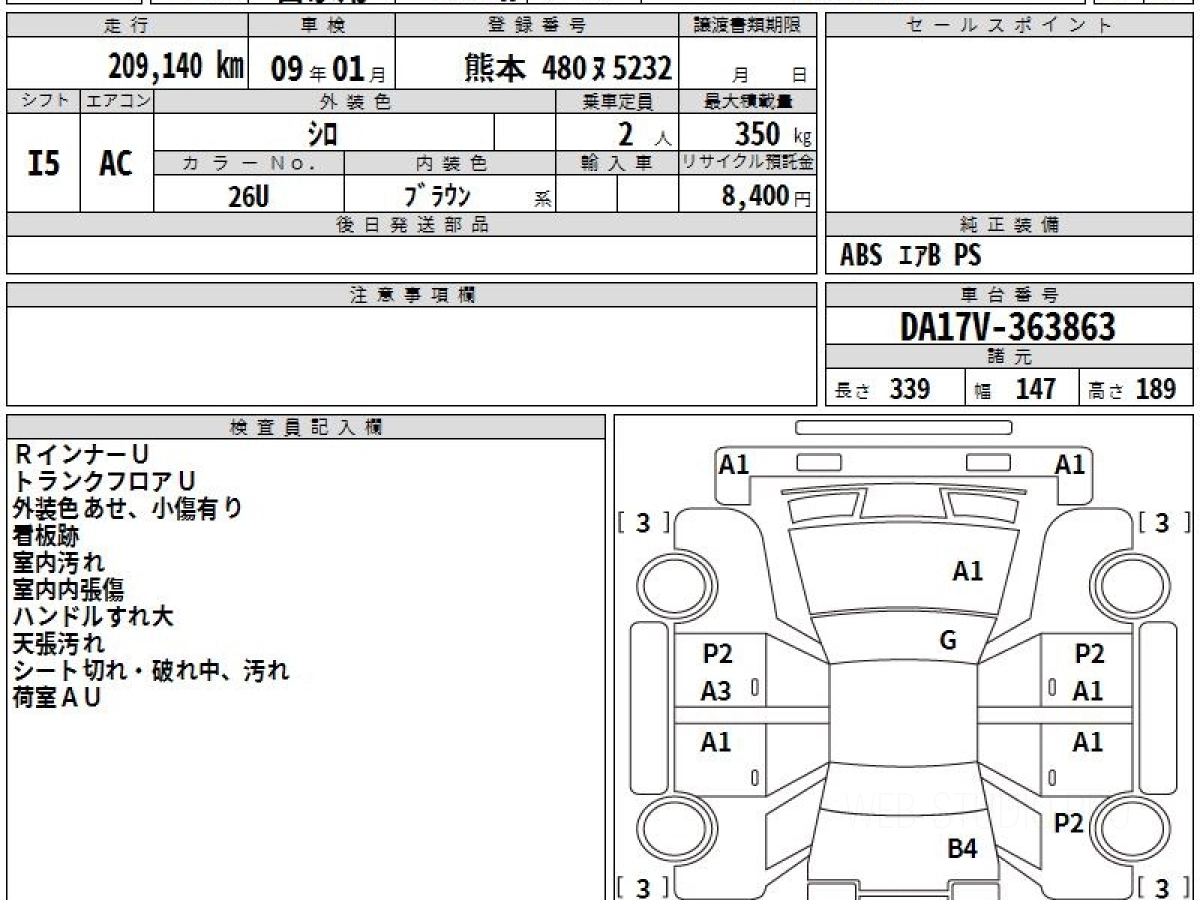
Task: Select the AC air conditioner cell
Action: pyautogui.click(x=116, y=163)
